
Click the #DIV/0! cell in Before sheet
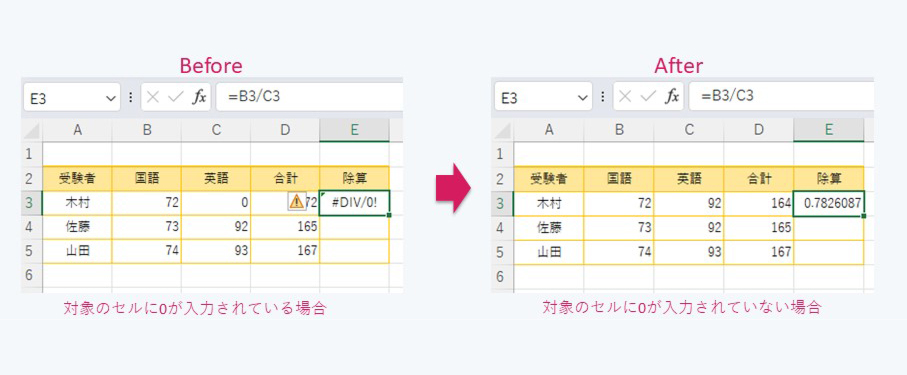[355, 203]
